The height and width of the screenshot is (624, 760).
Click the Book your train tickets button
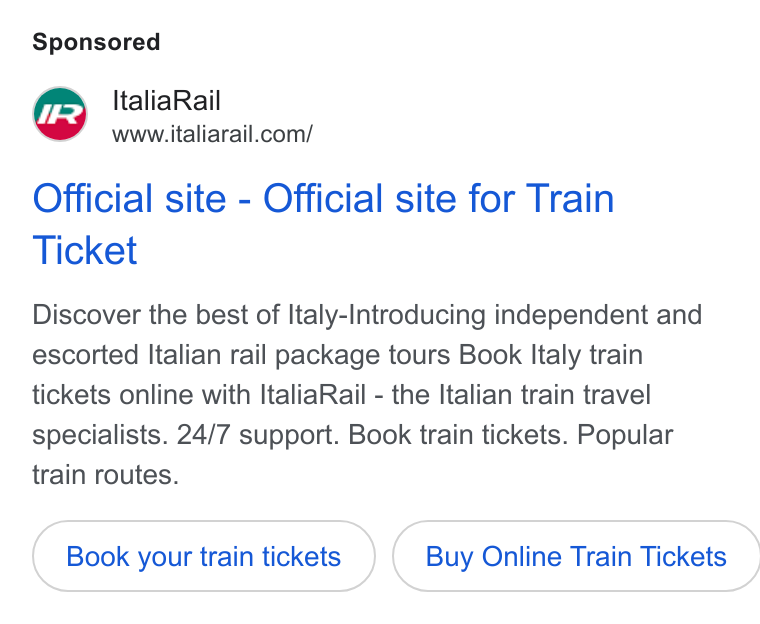coord(204,556)
